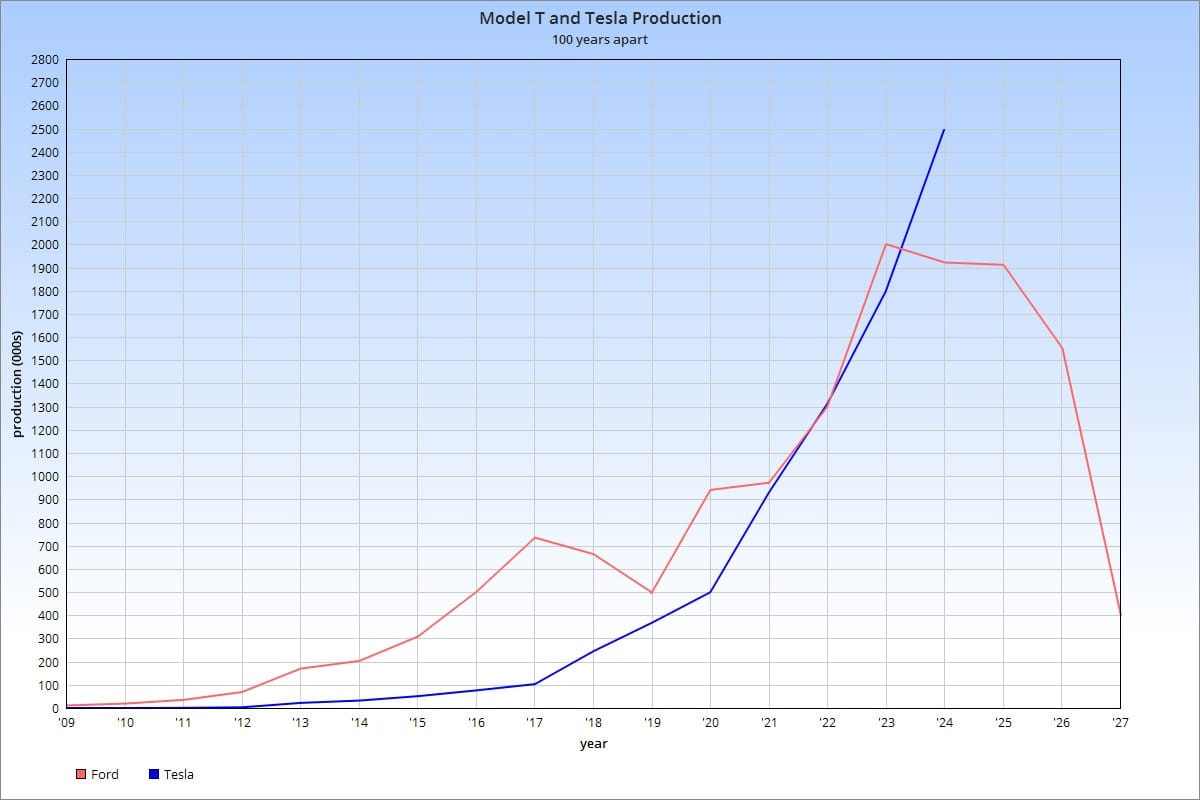Click the '23 x-axis tick label
The image size is (1200, 800).
(886, 721)
